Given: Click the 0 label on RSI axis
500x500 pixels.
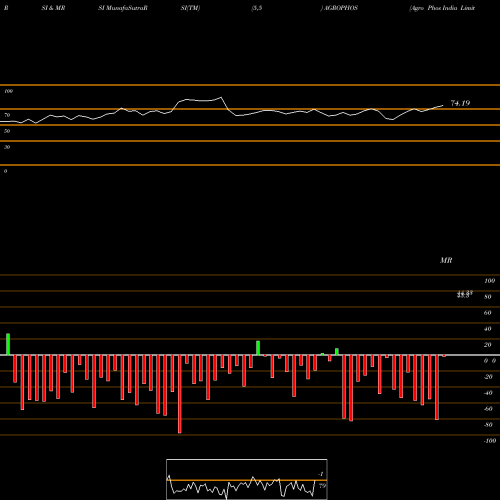Looking at the screenshot, I should coord(5,171).
